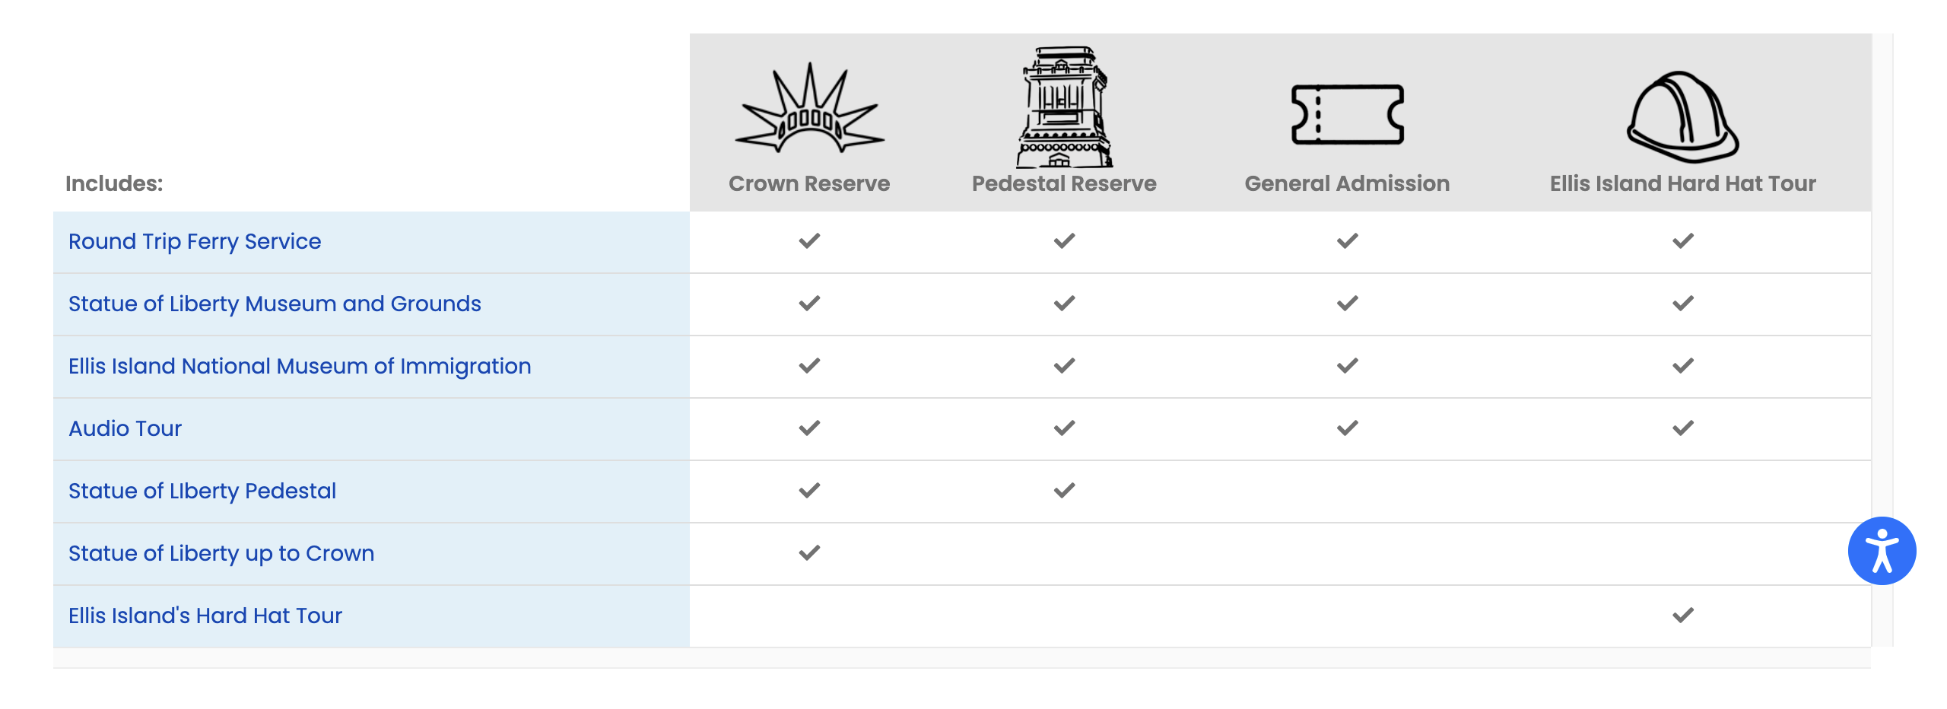Screen dimensions: 1947x709
Task: Open Statue of Liberty Pedestal link
Action: [x=202, y=491]
